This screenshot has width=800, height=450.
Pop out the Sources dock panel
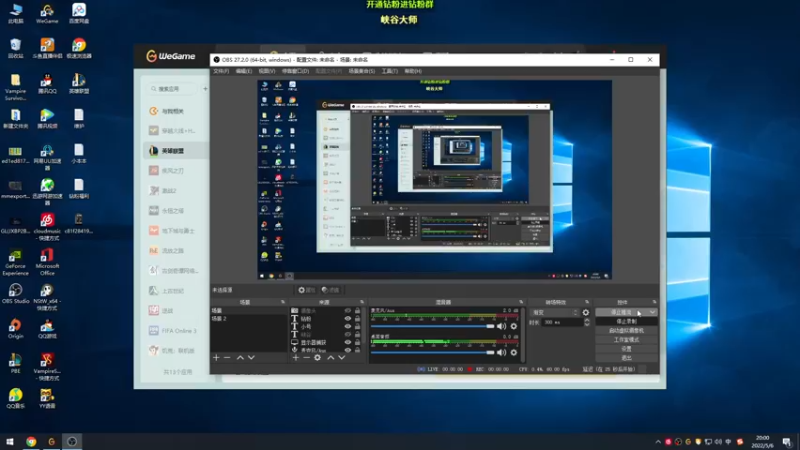click(362, 302)
